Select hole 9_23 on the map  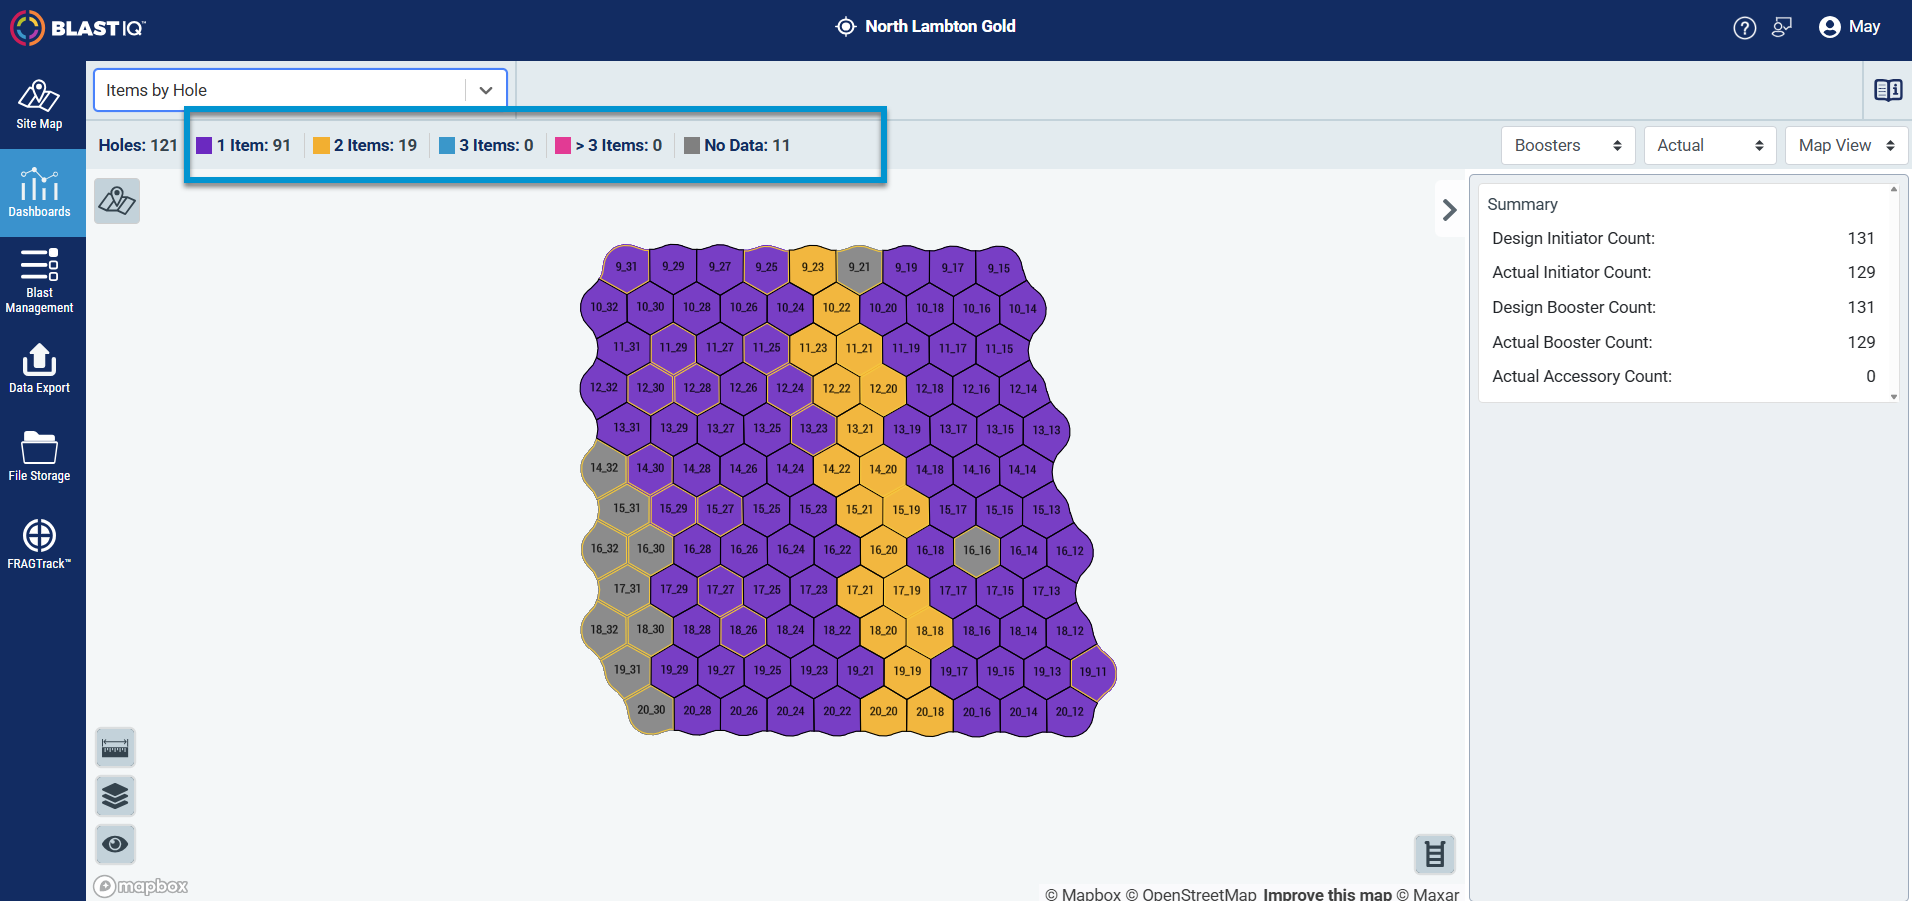[813, 267]
